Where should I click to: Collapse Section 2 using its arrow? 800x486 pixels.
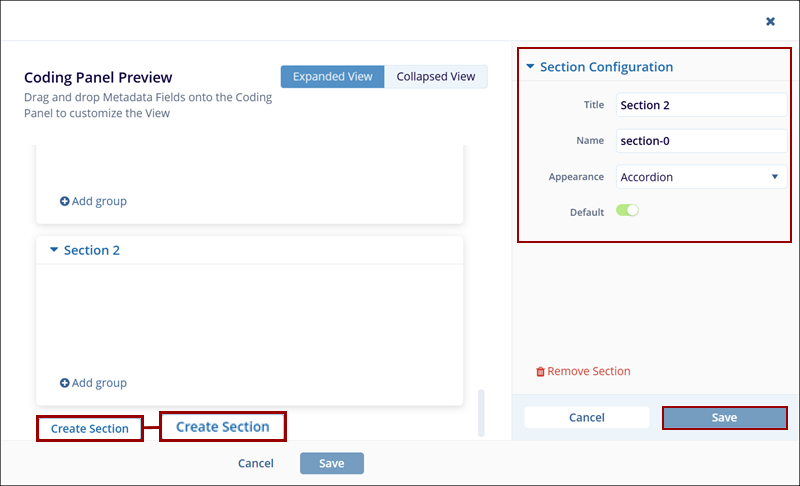click(53, 250)
